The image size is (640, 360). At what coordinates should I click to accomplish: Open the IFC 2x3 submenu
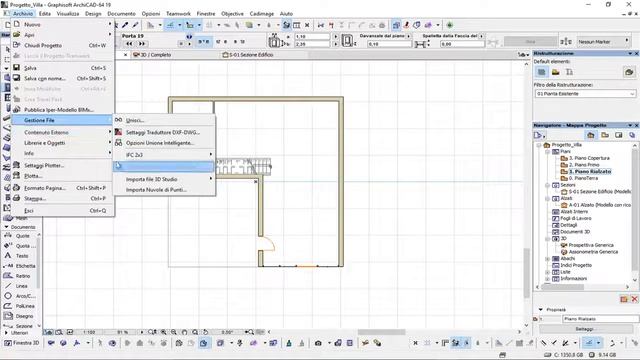pyautogui.click(x=164, y=155)
